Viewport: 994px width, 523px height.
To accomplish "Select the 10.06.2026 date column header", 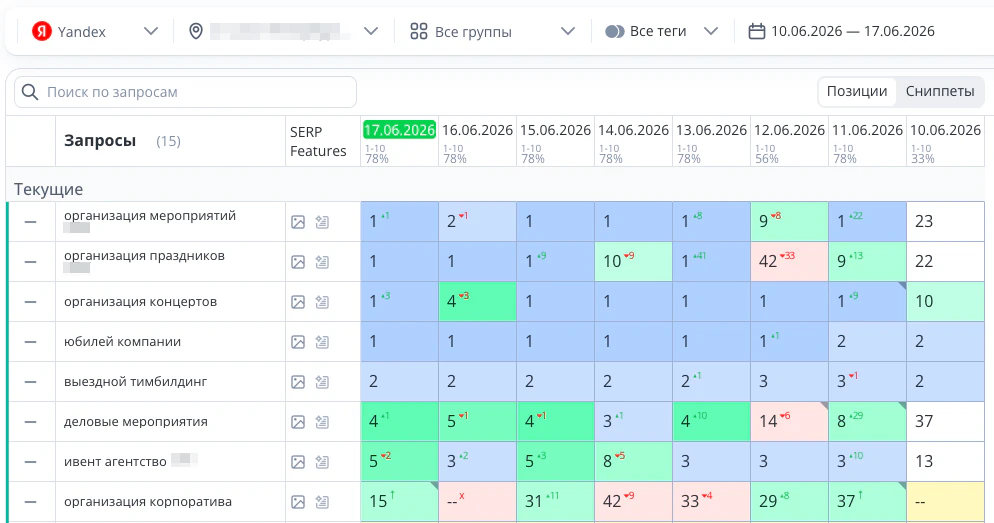I will pos(945,130).
